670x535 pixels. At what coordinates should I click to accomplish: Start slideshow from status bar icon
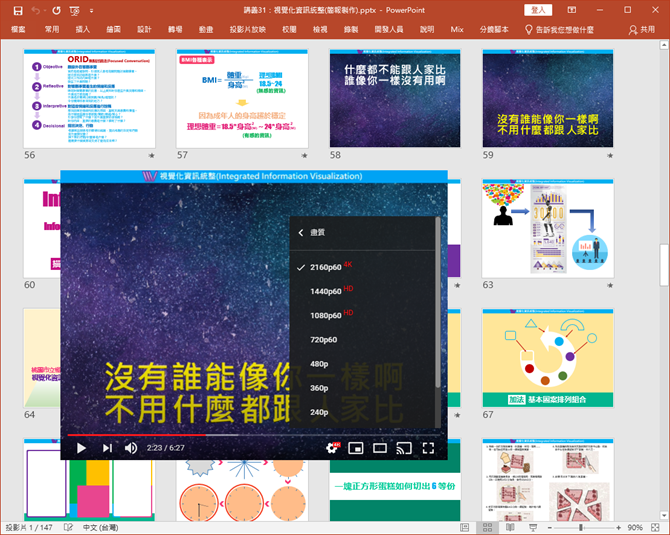click(533, 528)
